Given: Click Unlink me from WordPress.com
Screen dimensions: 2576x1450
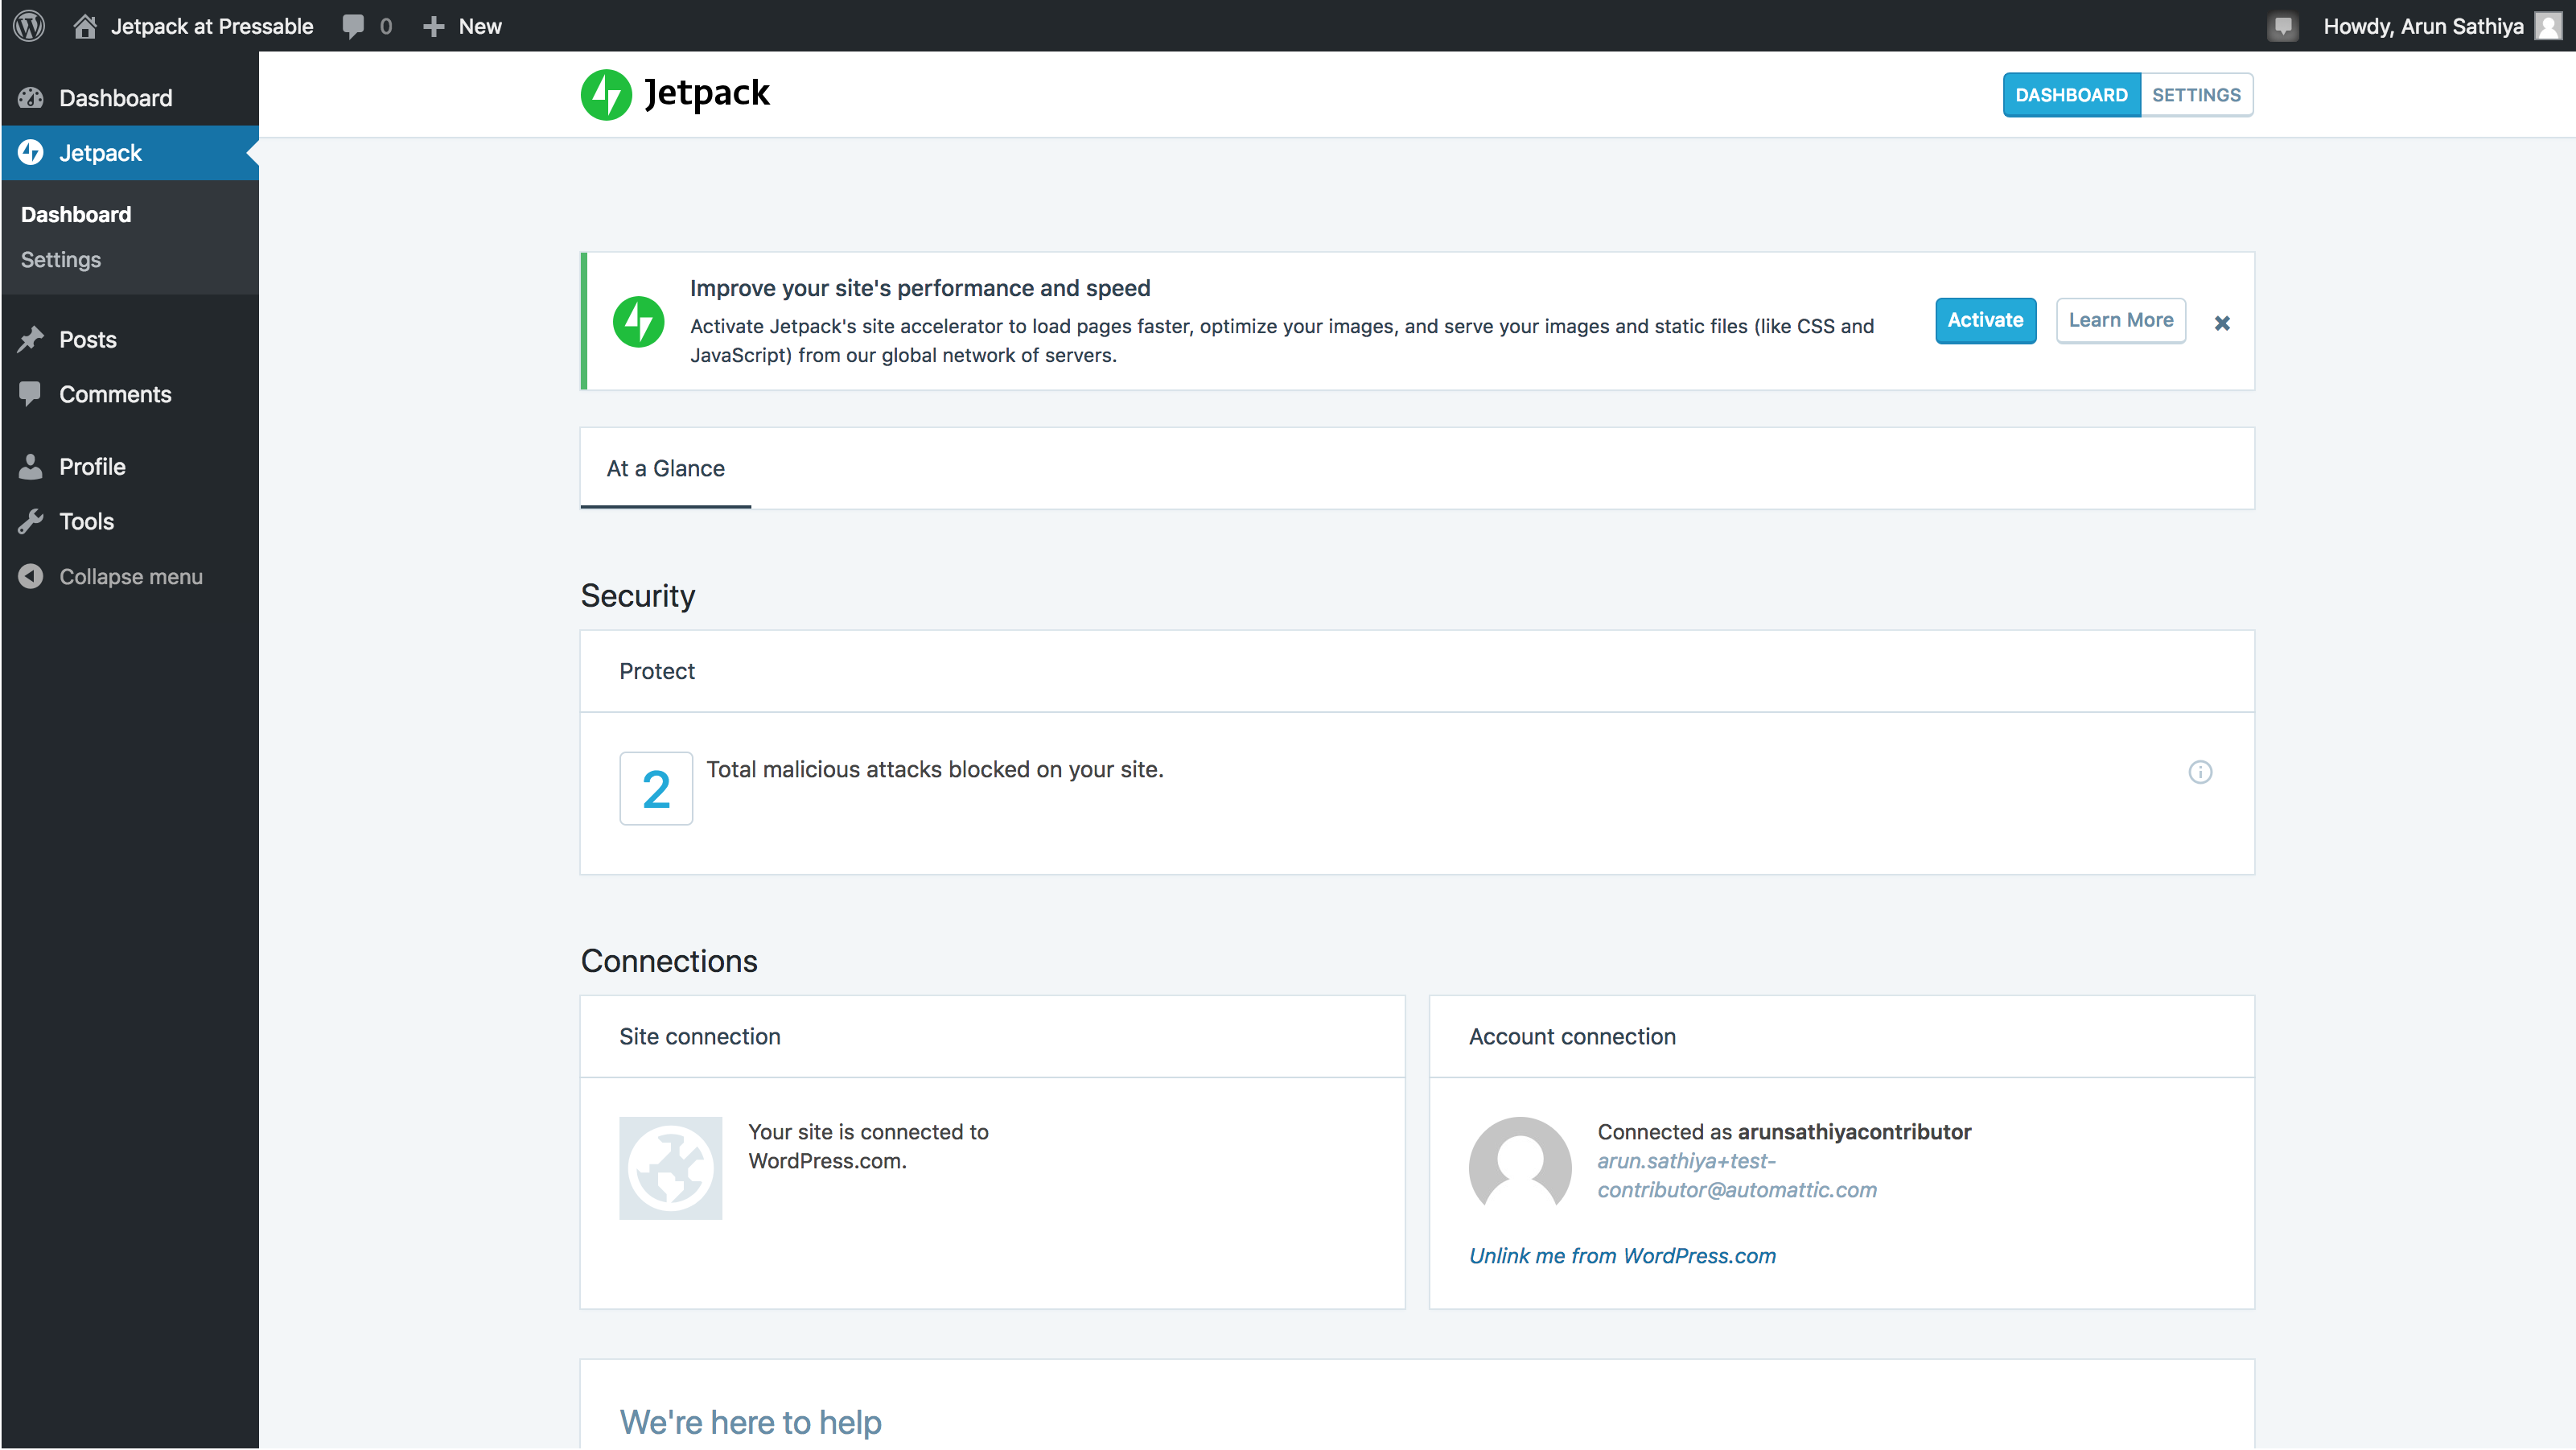Looking at the screenshot, I should click(x=1622, y=1256).
